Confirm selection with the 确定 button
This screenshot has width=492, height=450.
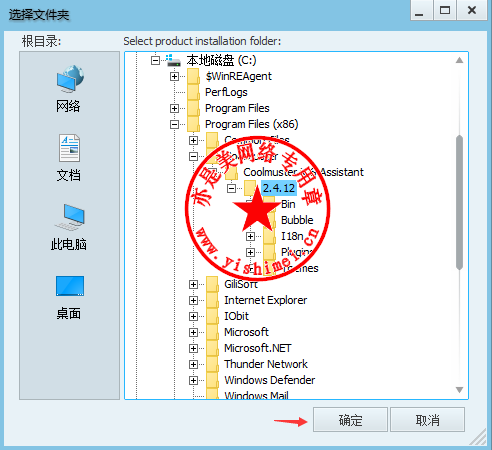350,420
